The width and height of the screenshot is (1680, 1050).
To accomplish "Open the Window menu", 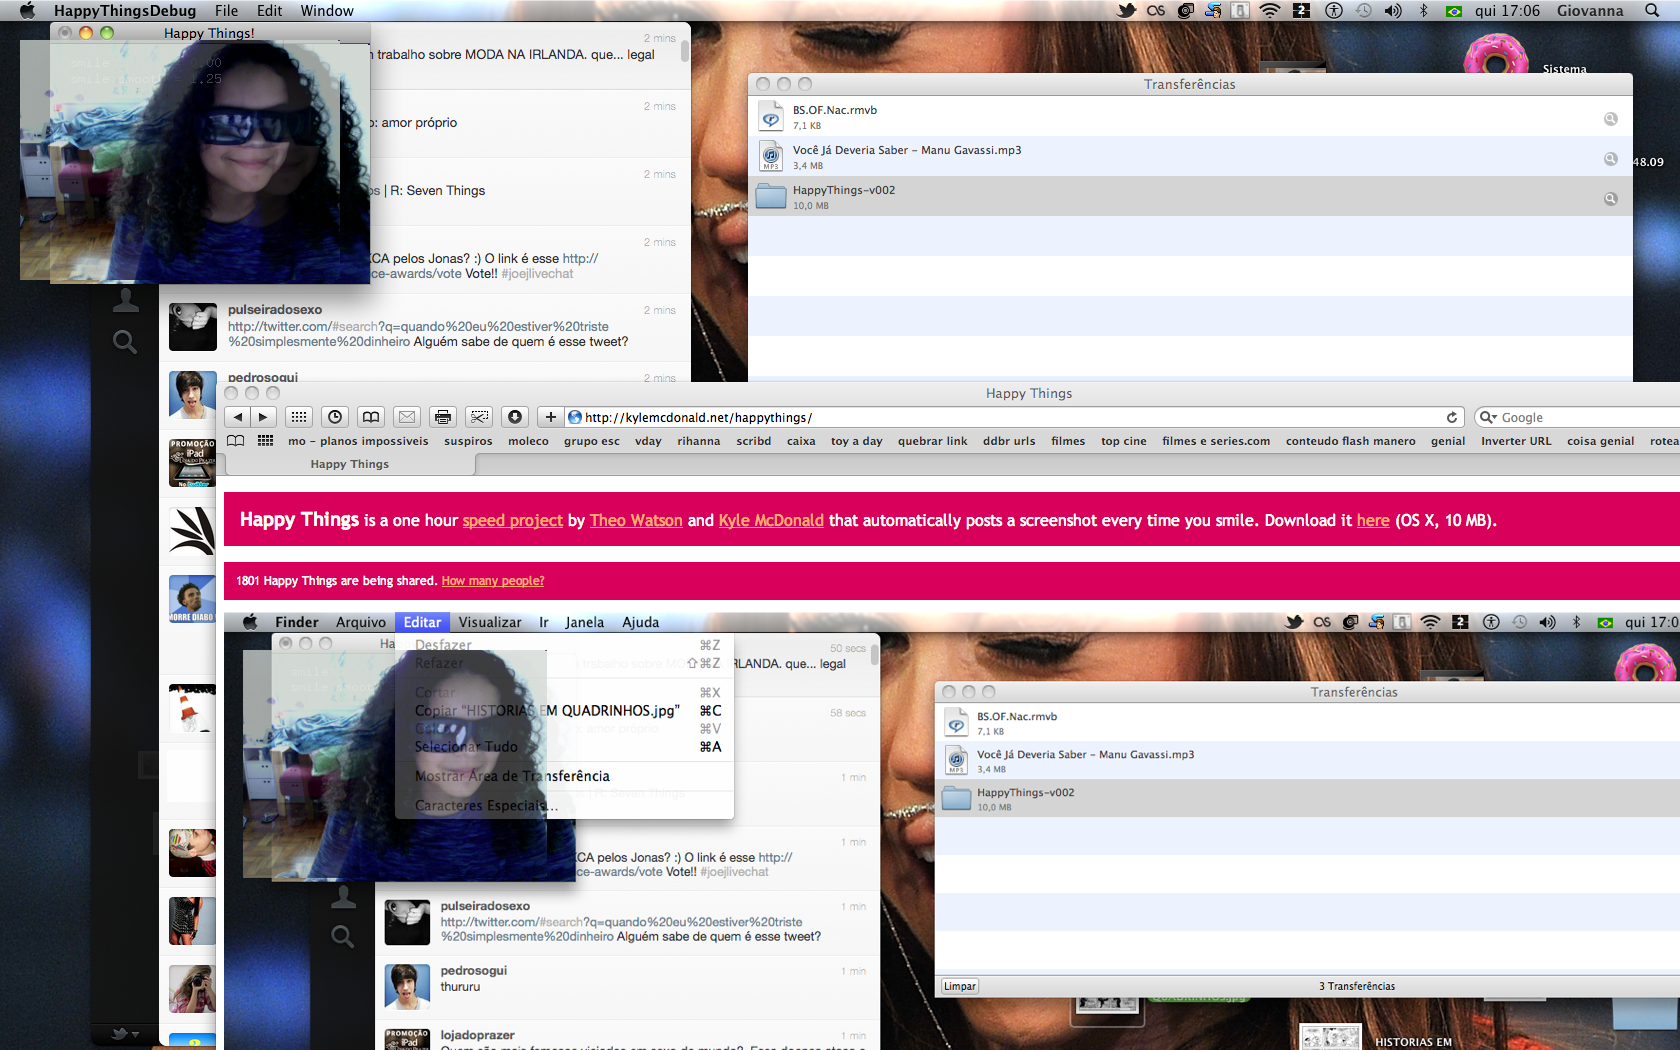I will click(x=327, y=11).
